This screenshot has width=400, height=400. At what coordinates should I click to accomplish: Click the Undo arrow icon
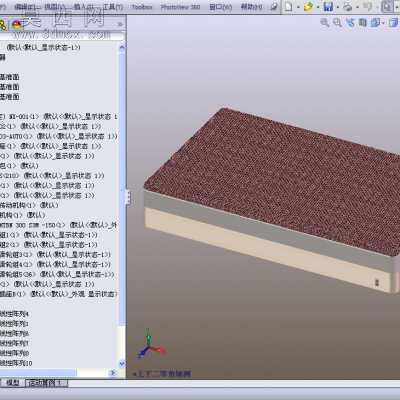[x=367, y=6]
